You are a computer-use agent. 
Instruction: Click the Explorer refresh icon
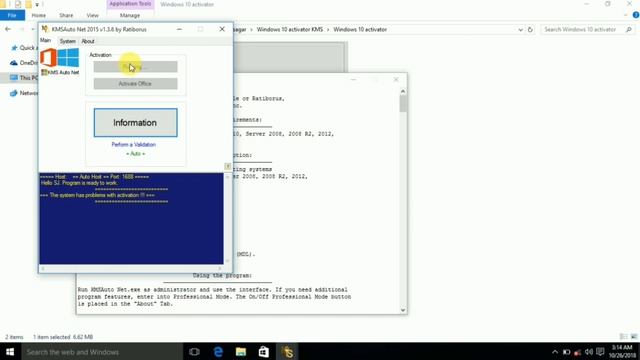pyautogui.click(x=530, y=29)
